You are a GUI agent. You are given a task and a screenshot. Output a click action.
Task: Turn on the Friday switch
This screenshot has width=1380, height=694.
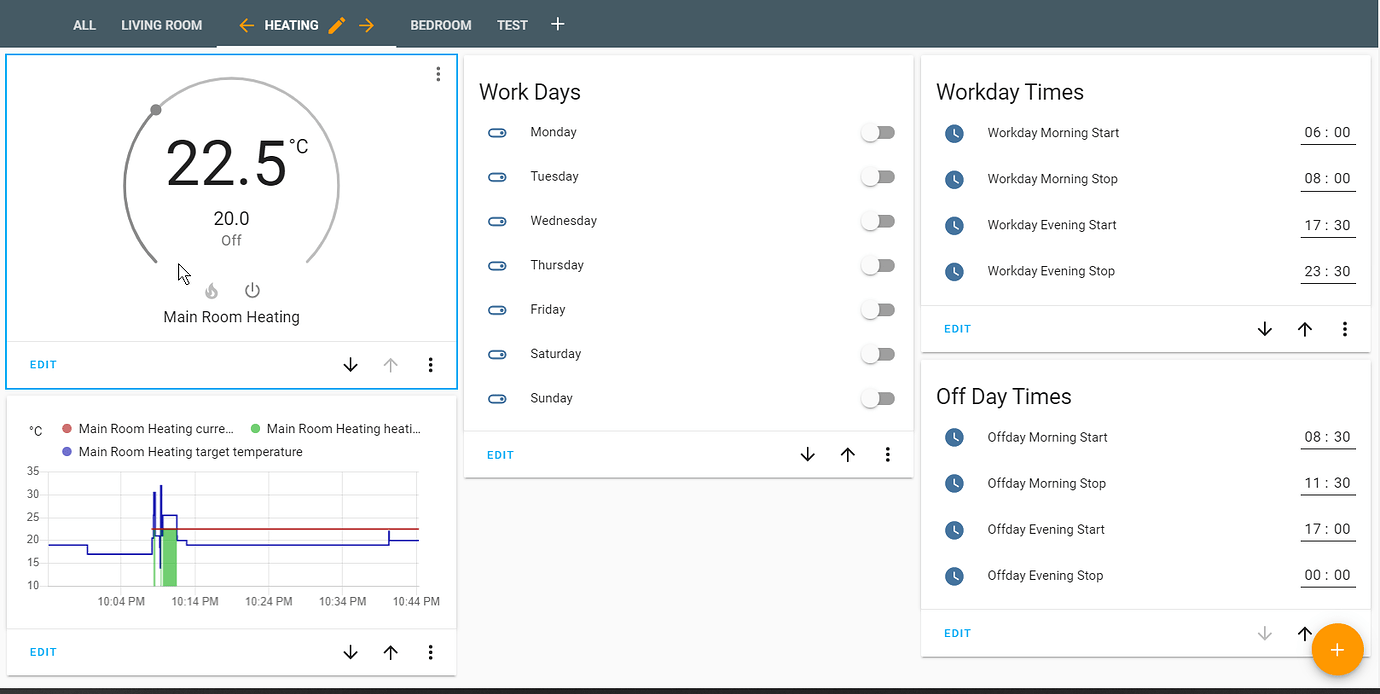coord(877,309)
